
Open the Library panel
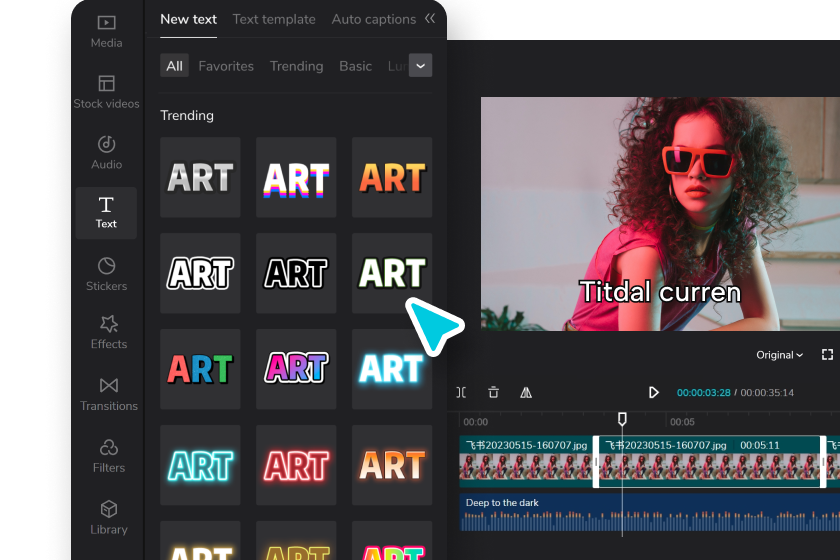pyautogui.click(x=108, y=518)
